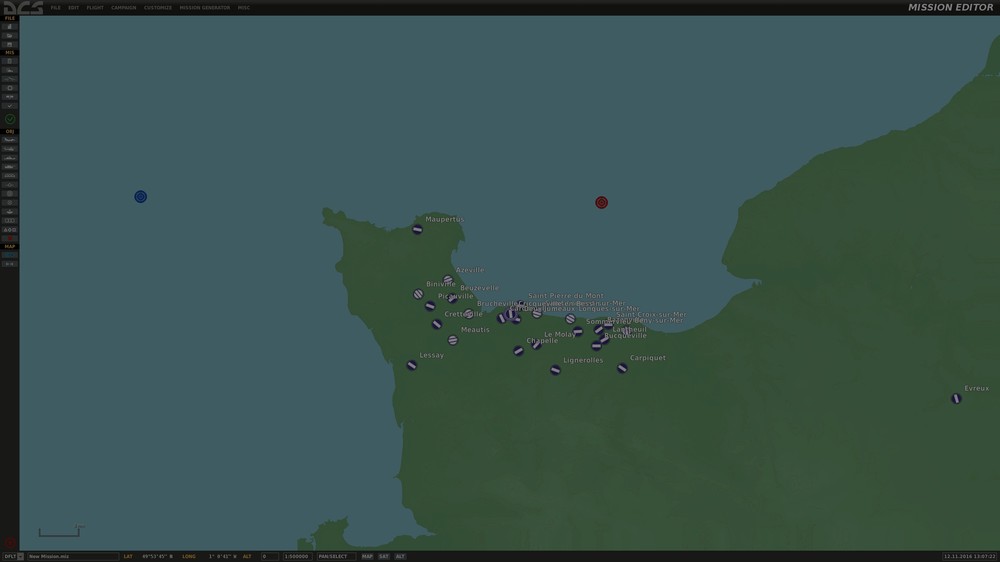Click the Lessay airfield marker

tap(412, 366)
